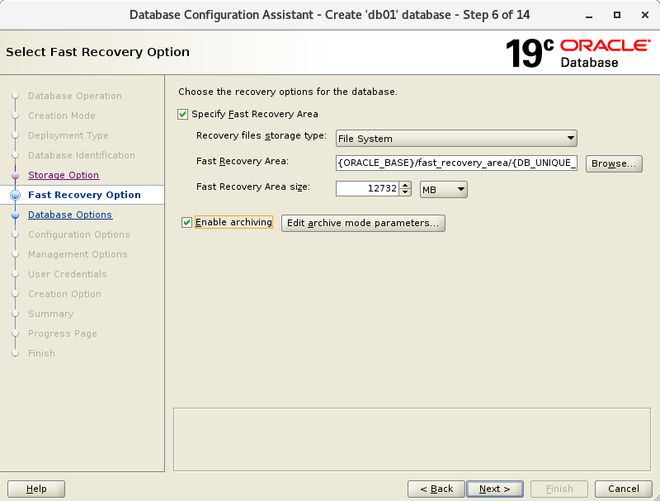Click the Creation Option step label
Screen dimensions: 660x501
[x=64, y=294]
